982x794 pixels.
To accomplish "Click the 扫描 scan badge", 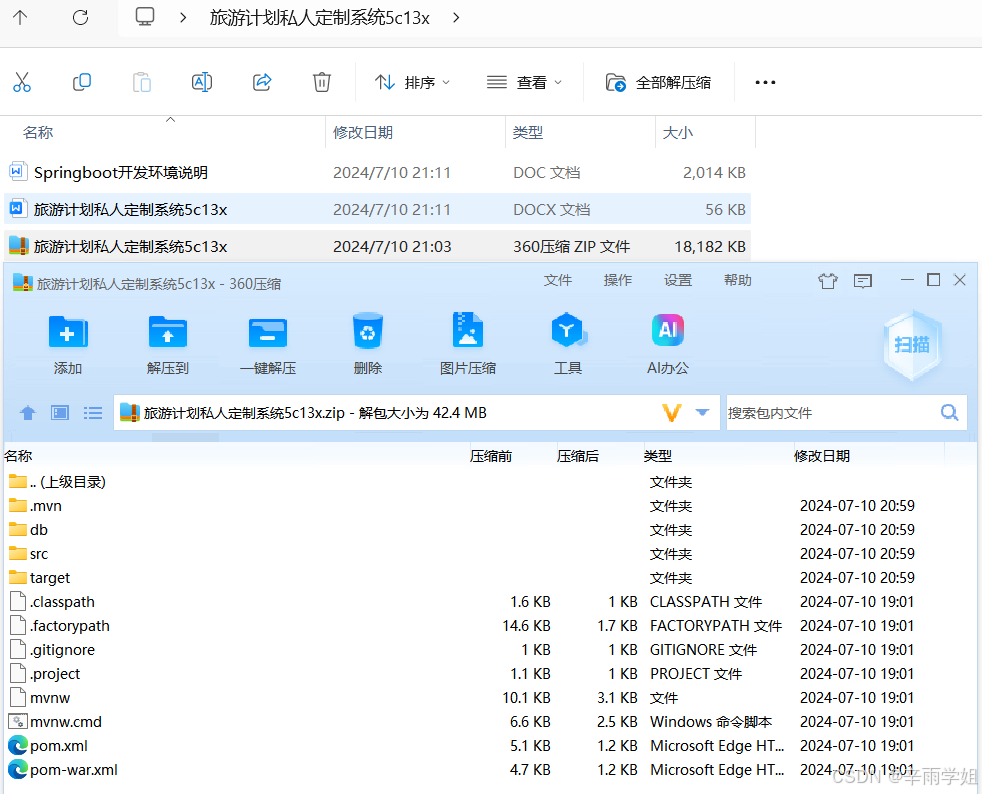I will 910,345.
